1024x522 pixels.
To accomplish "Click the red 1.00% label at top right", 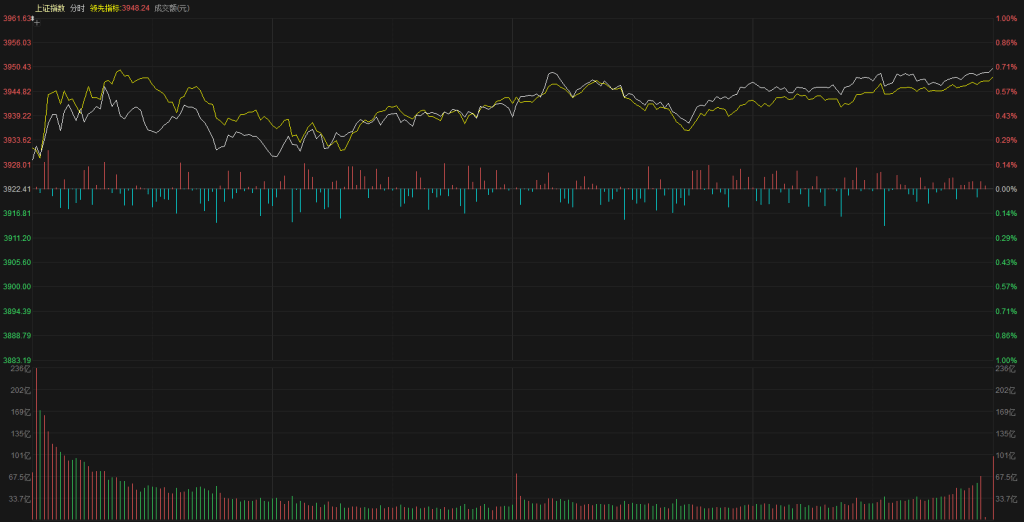I will [x=1005, y=18].
